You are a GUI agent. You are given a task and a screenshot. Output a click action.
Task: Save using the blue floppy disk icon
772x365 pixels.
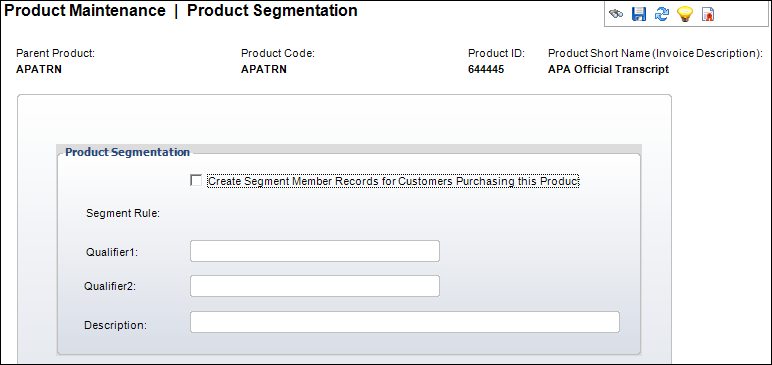[x=639, y=14]
